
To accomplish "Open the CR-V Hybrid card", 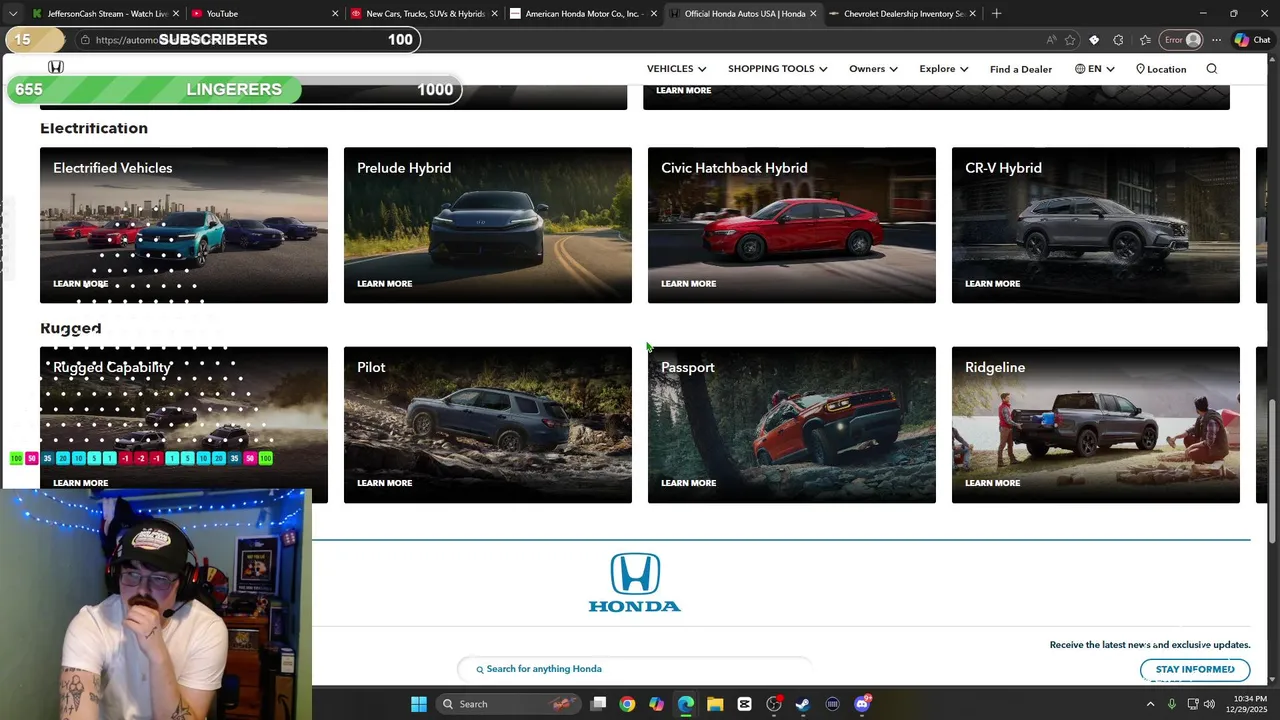I will (x=1096, y=225).
